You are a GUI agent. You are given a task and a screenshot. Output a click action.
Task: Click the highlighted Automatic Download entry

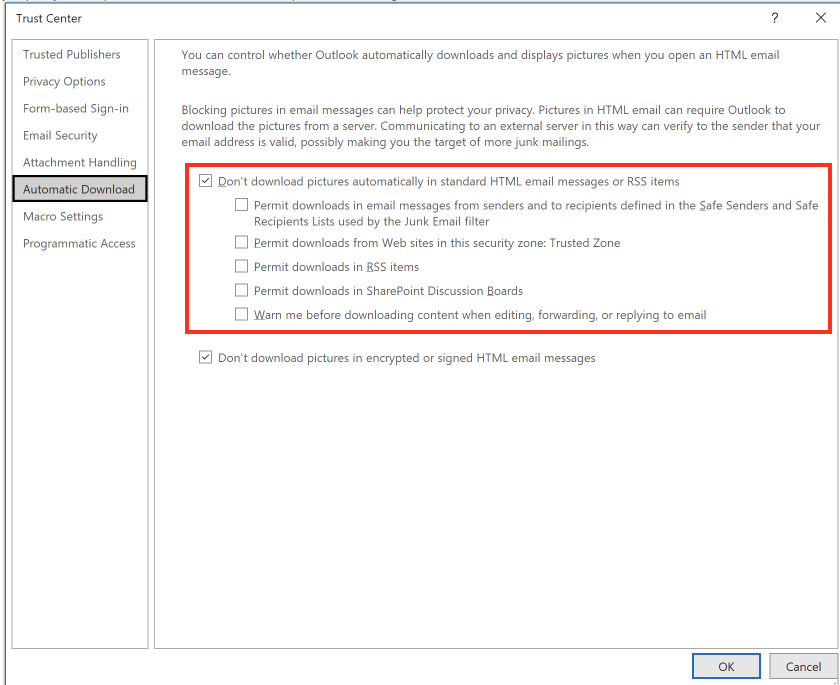(x=79, y=189)
